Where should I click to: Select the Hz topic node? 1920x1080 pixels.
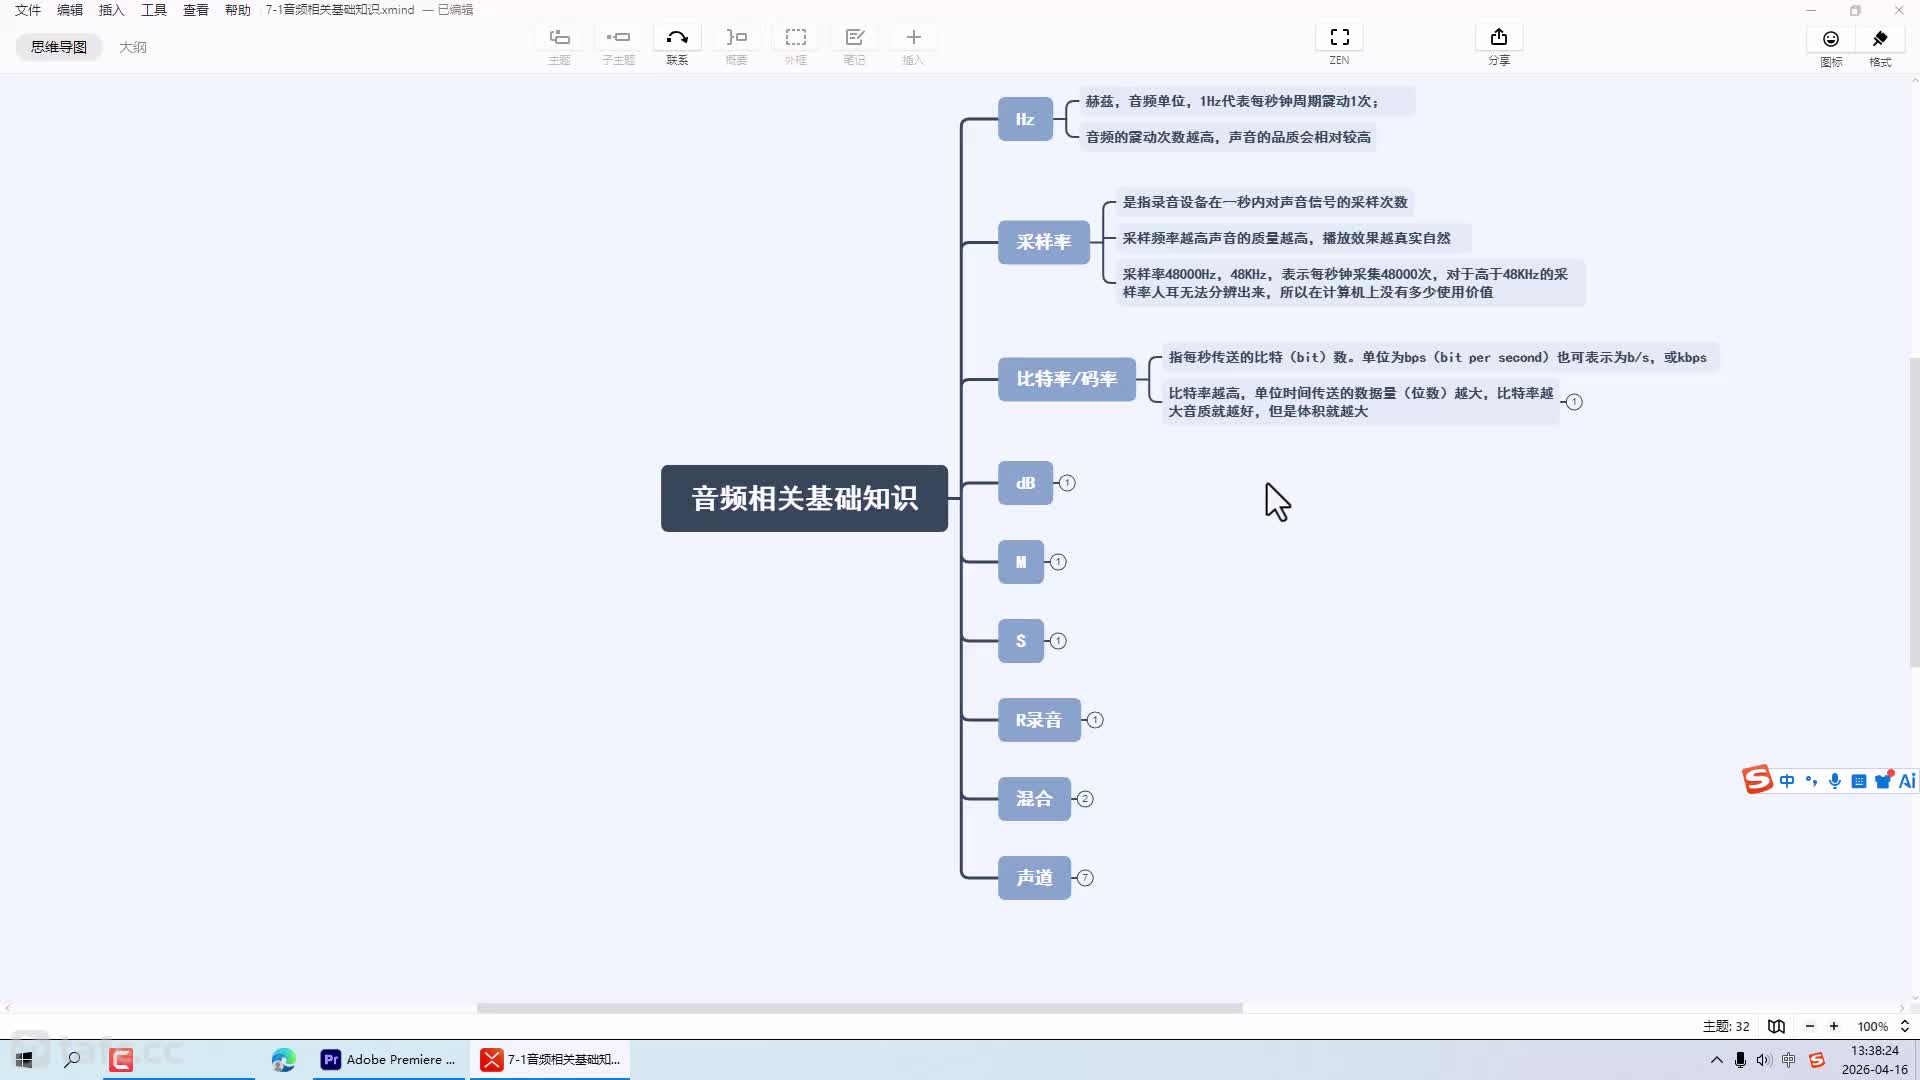point(1025,119)
